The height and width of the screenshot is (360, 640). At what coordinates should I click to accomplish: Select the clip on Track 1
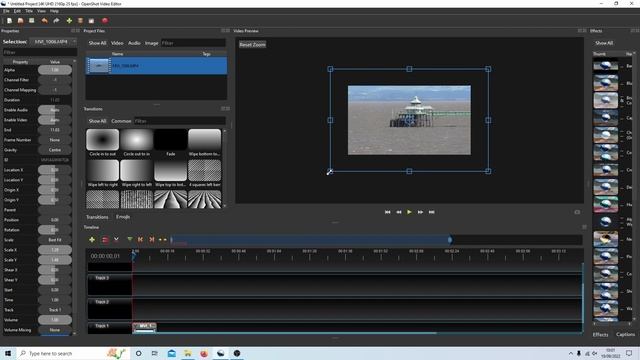(x=144, y=327)
